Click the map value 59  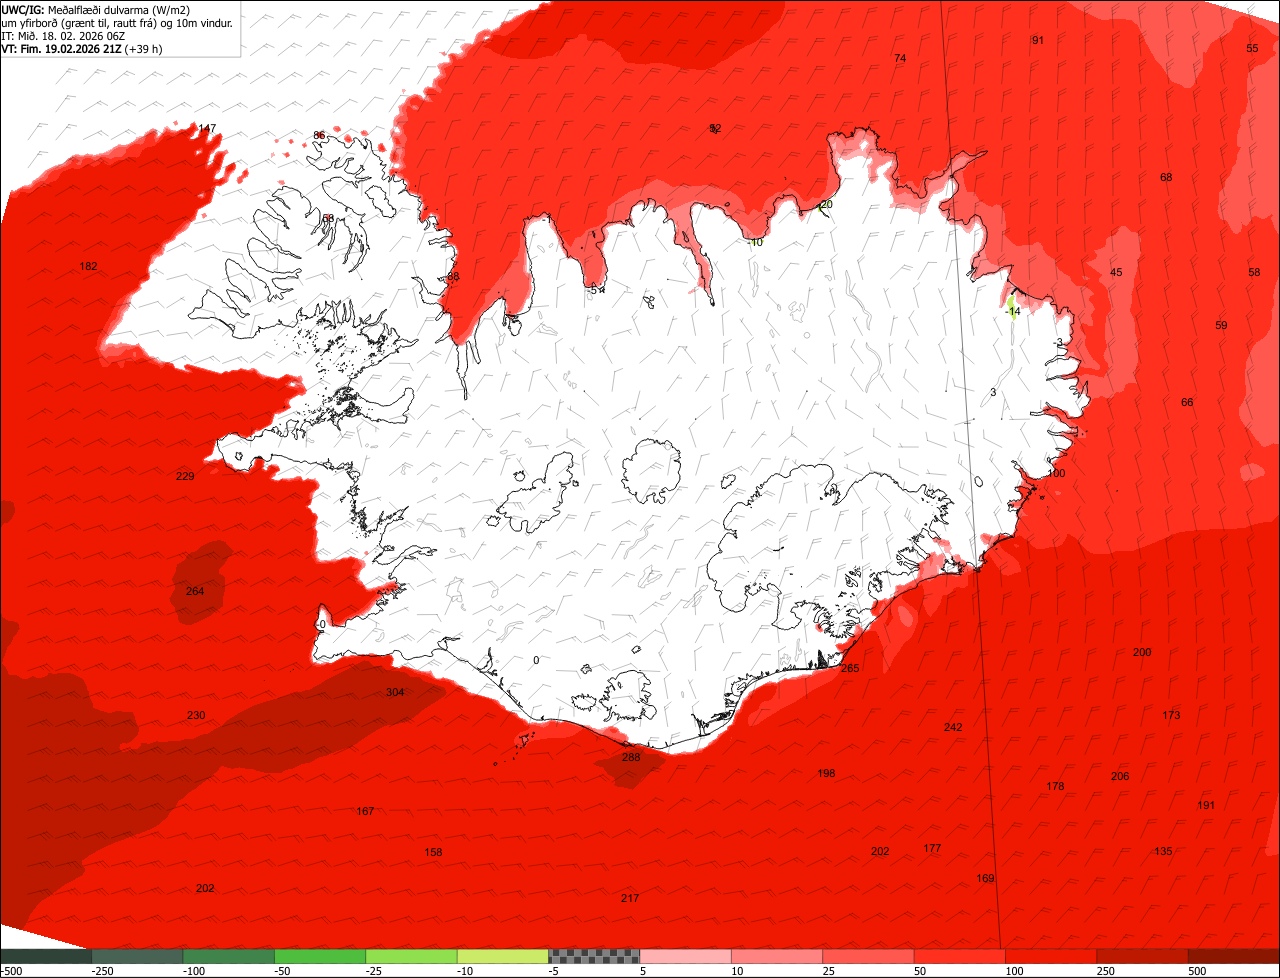[1221, 325]
